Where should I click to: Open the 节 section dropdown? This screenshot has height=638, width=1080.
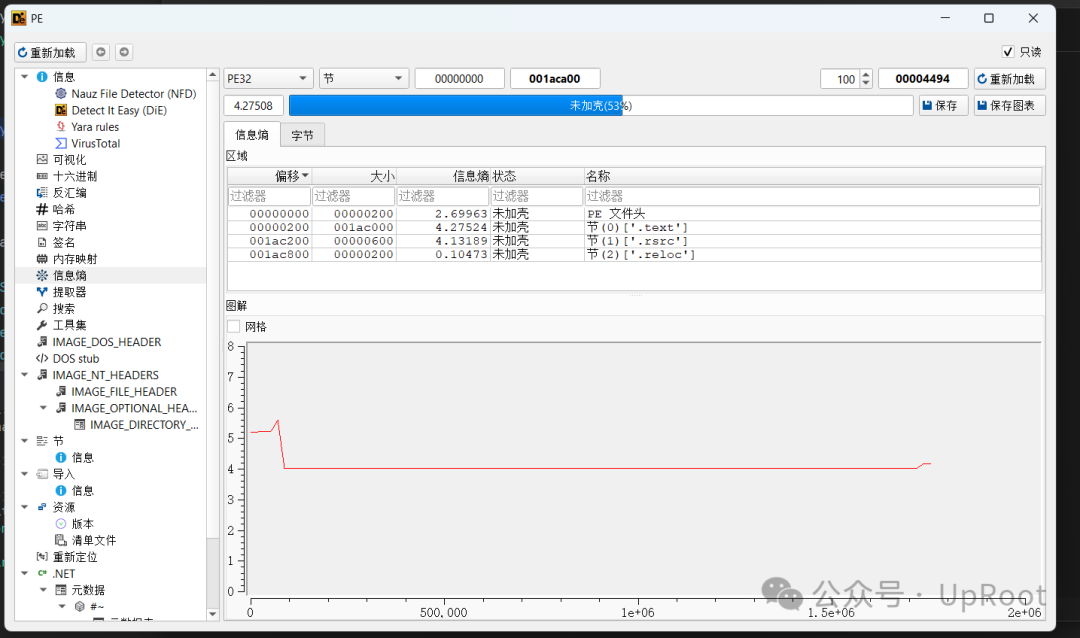(364, 79)
